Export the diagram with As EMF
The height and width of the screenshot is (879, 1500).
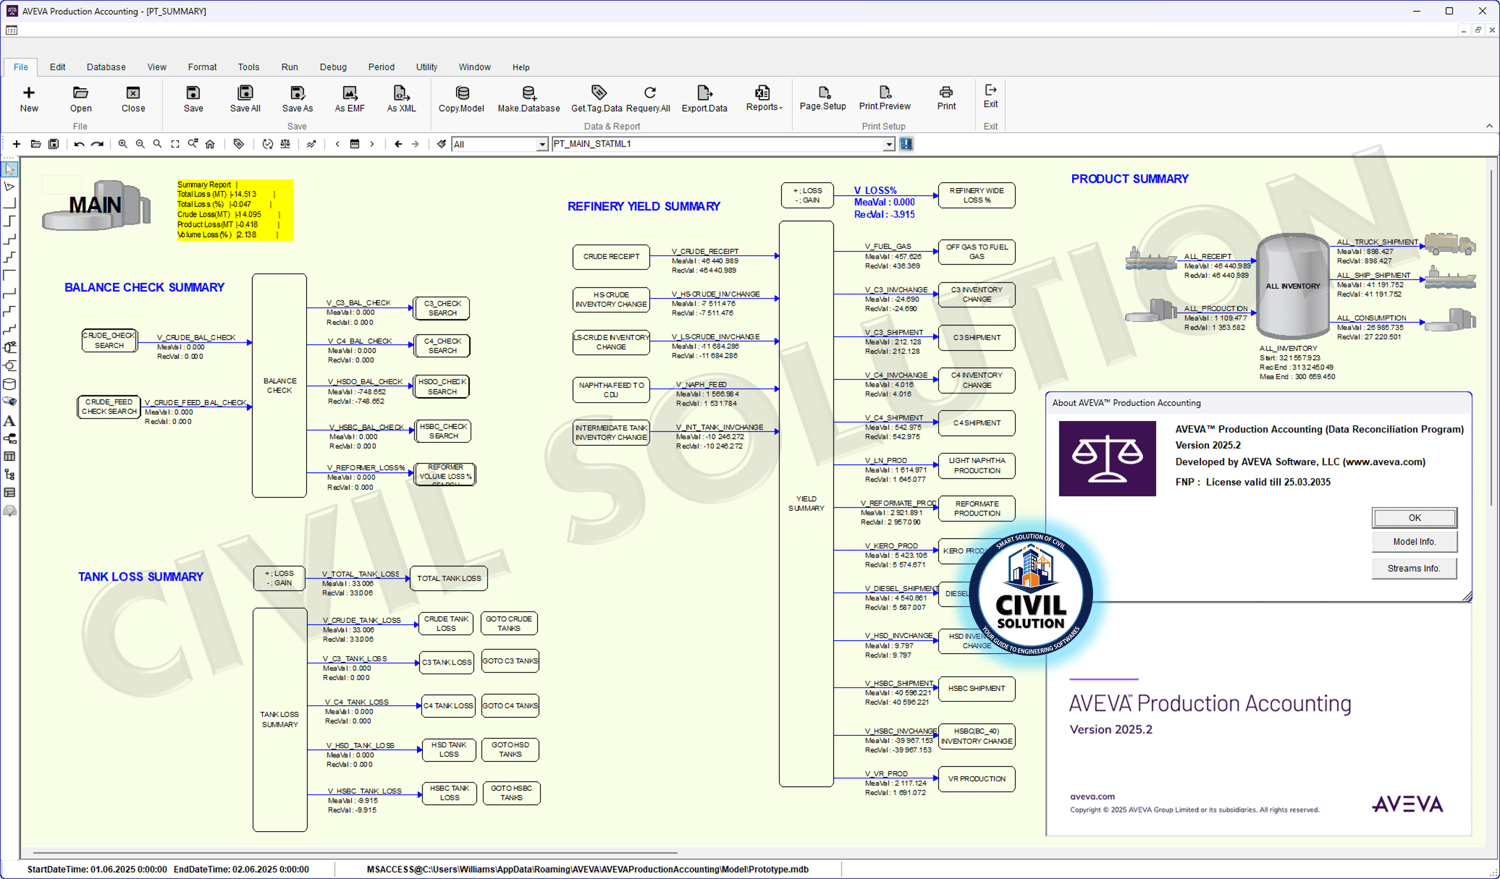(x=349, y=99)
